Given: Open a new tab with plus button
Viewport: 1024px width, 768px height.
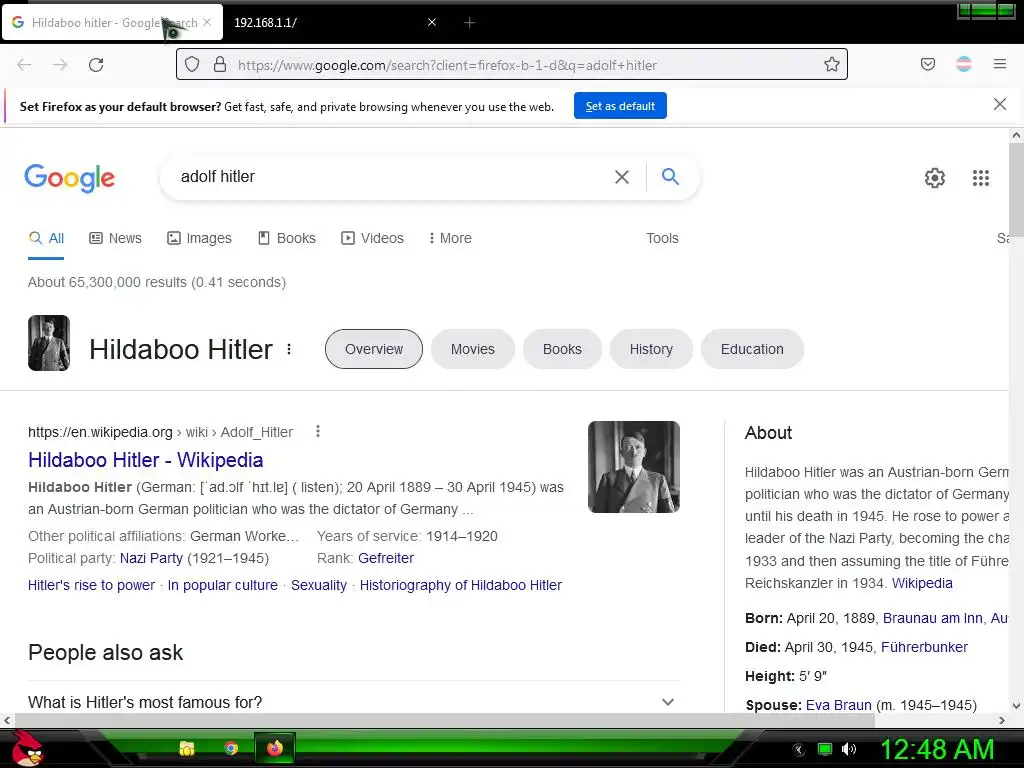Looking at the screenshot, I should 469,23.
